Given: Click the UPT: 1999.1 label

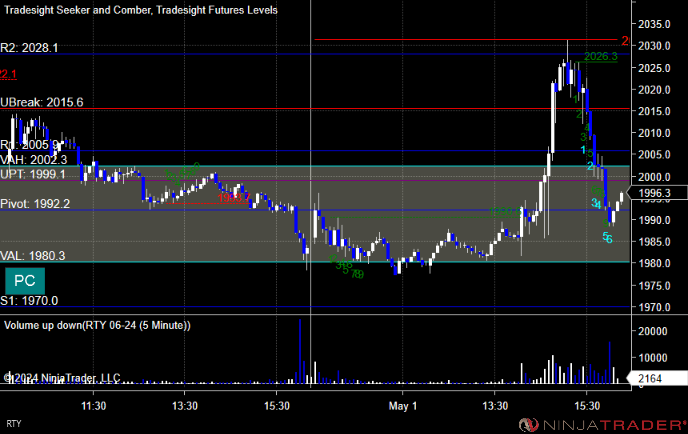Looking at the screenshot, I should (x=33, y=174).
